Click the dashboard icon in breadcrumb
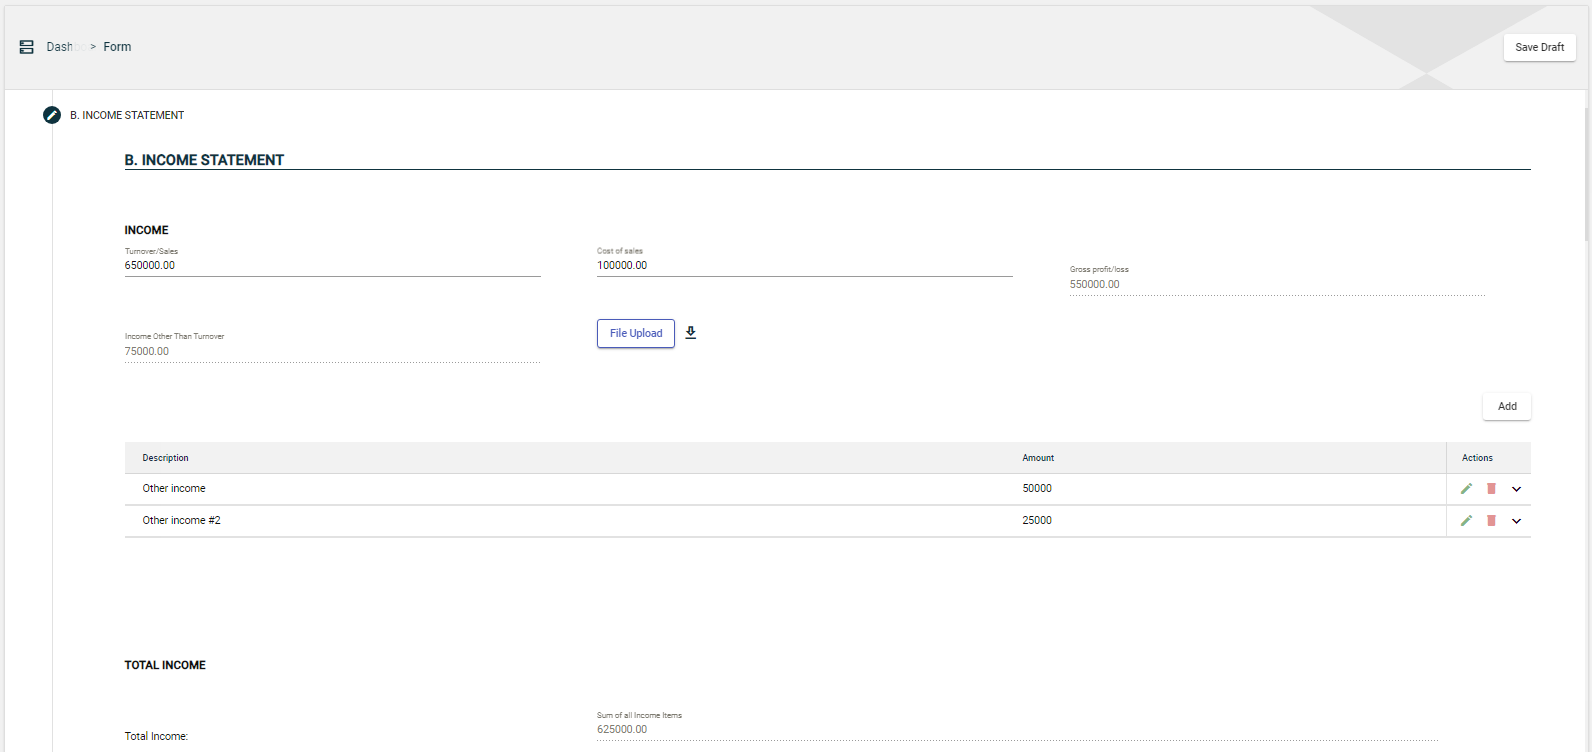The image size is (1592, 752). [x=27, y=47]
